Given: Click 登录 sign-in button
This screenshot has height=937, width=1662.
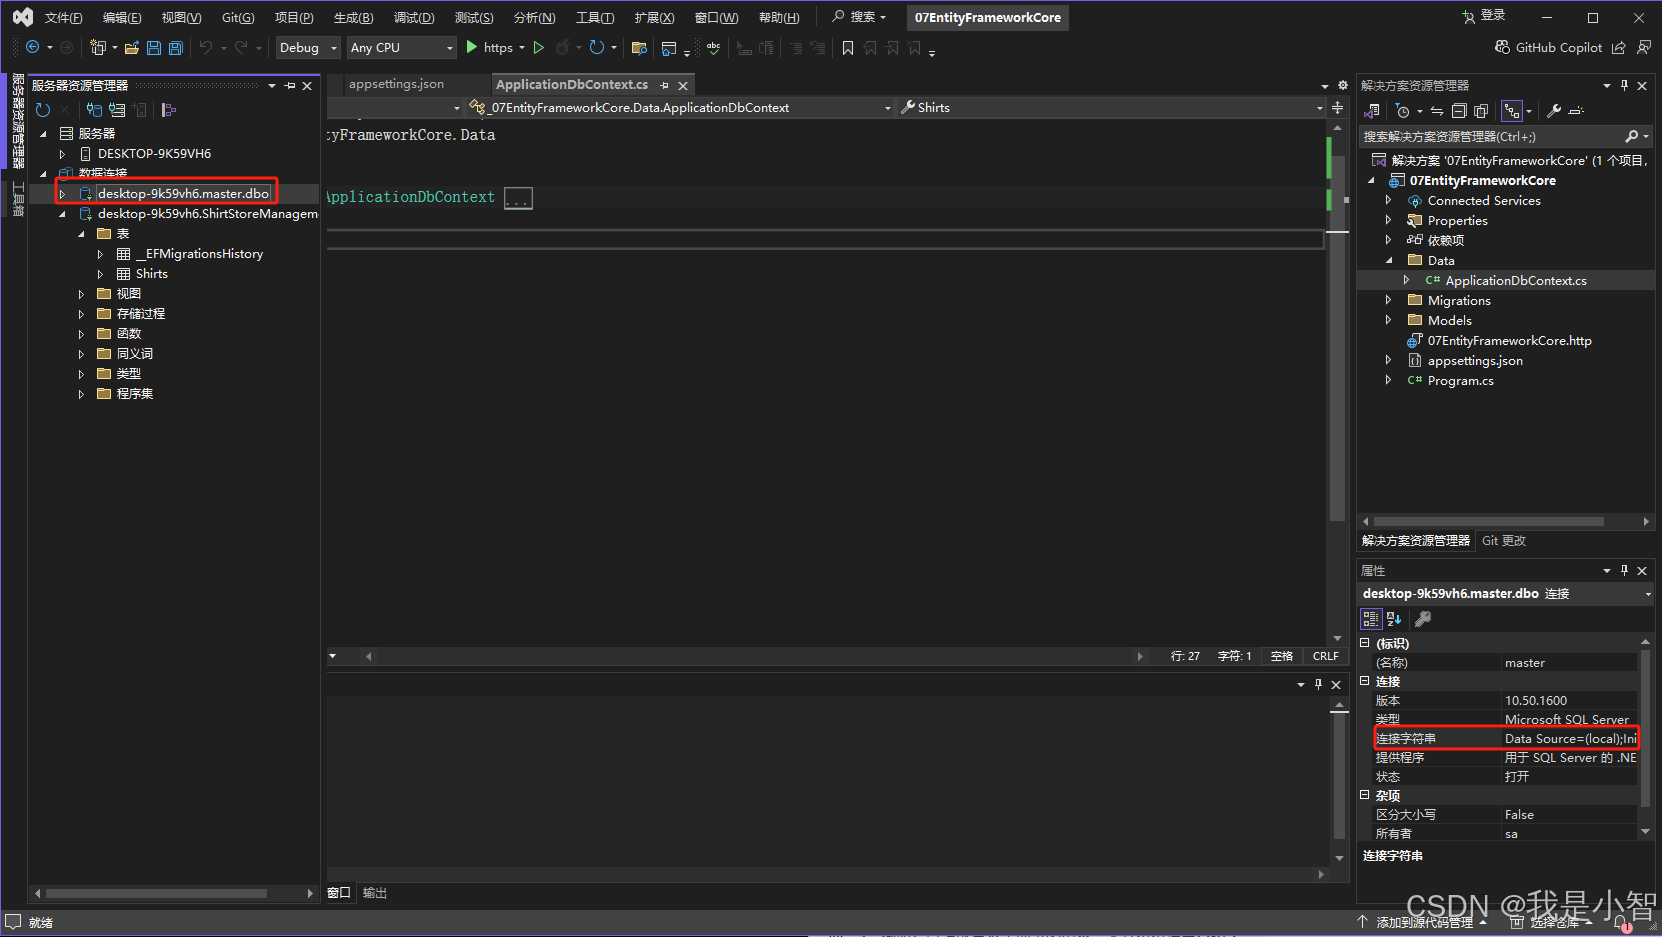Looking at the screenshot, I should [x=1484, y=16].
